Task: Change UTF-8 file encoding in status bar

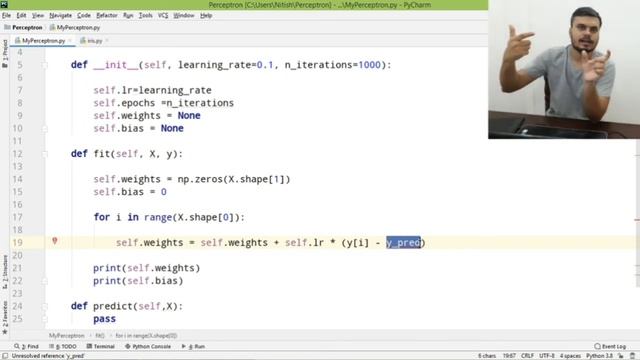Action: click(547, 356)
